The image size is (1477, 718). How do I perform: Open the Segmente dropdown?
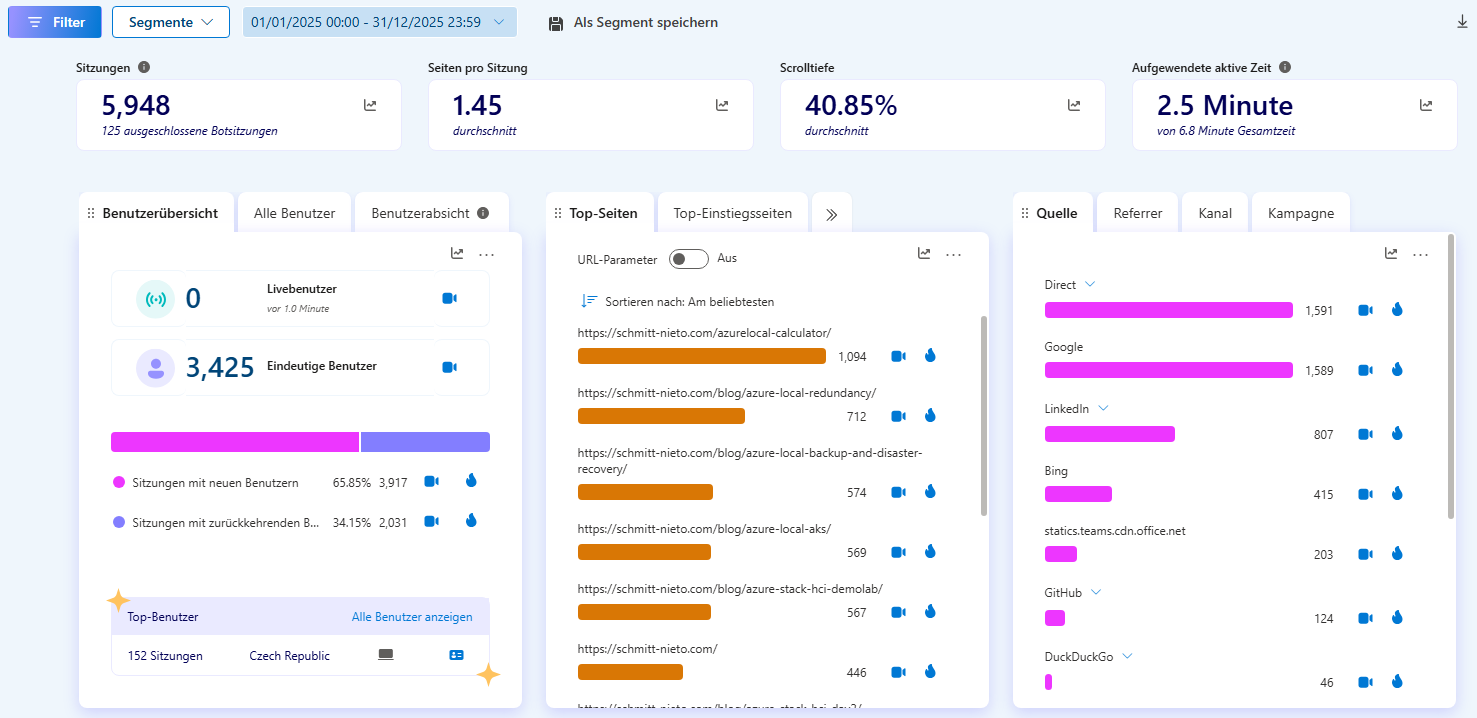(x=171, y=22)
